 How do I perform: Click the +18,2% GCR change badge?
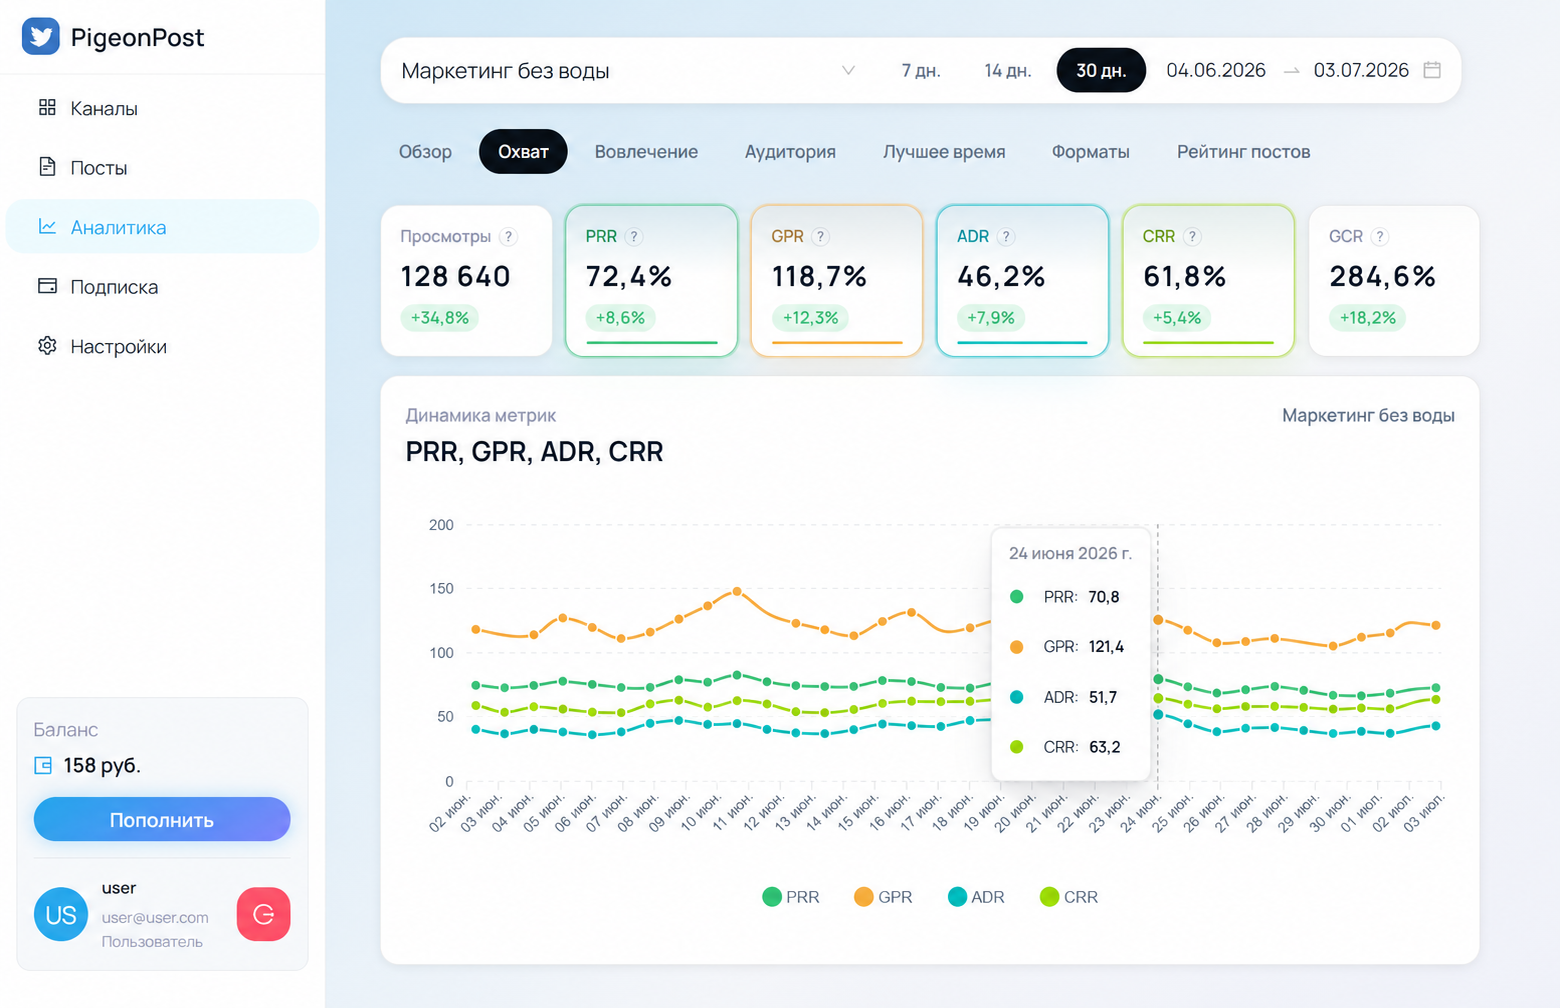1368,318
